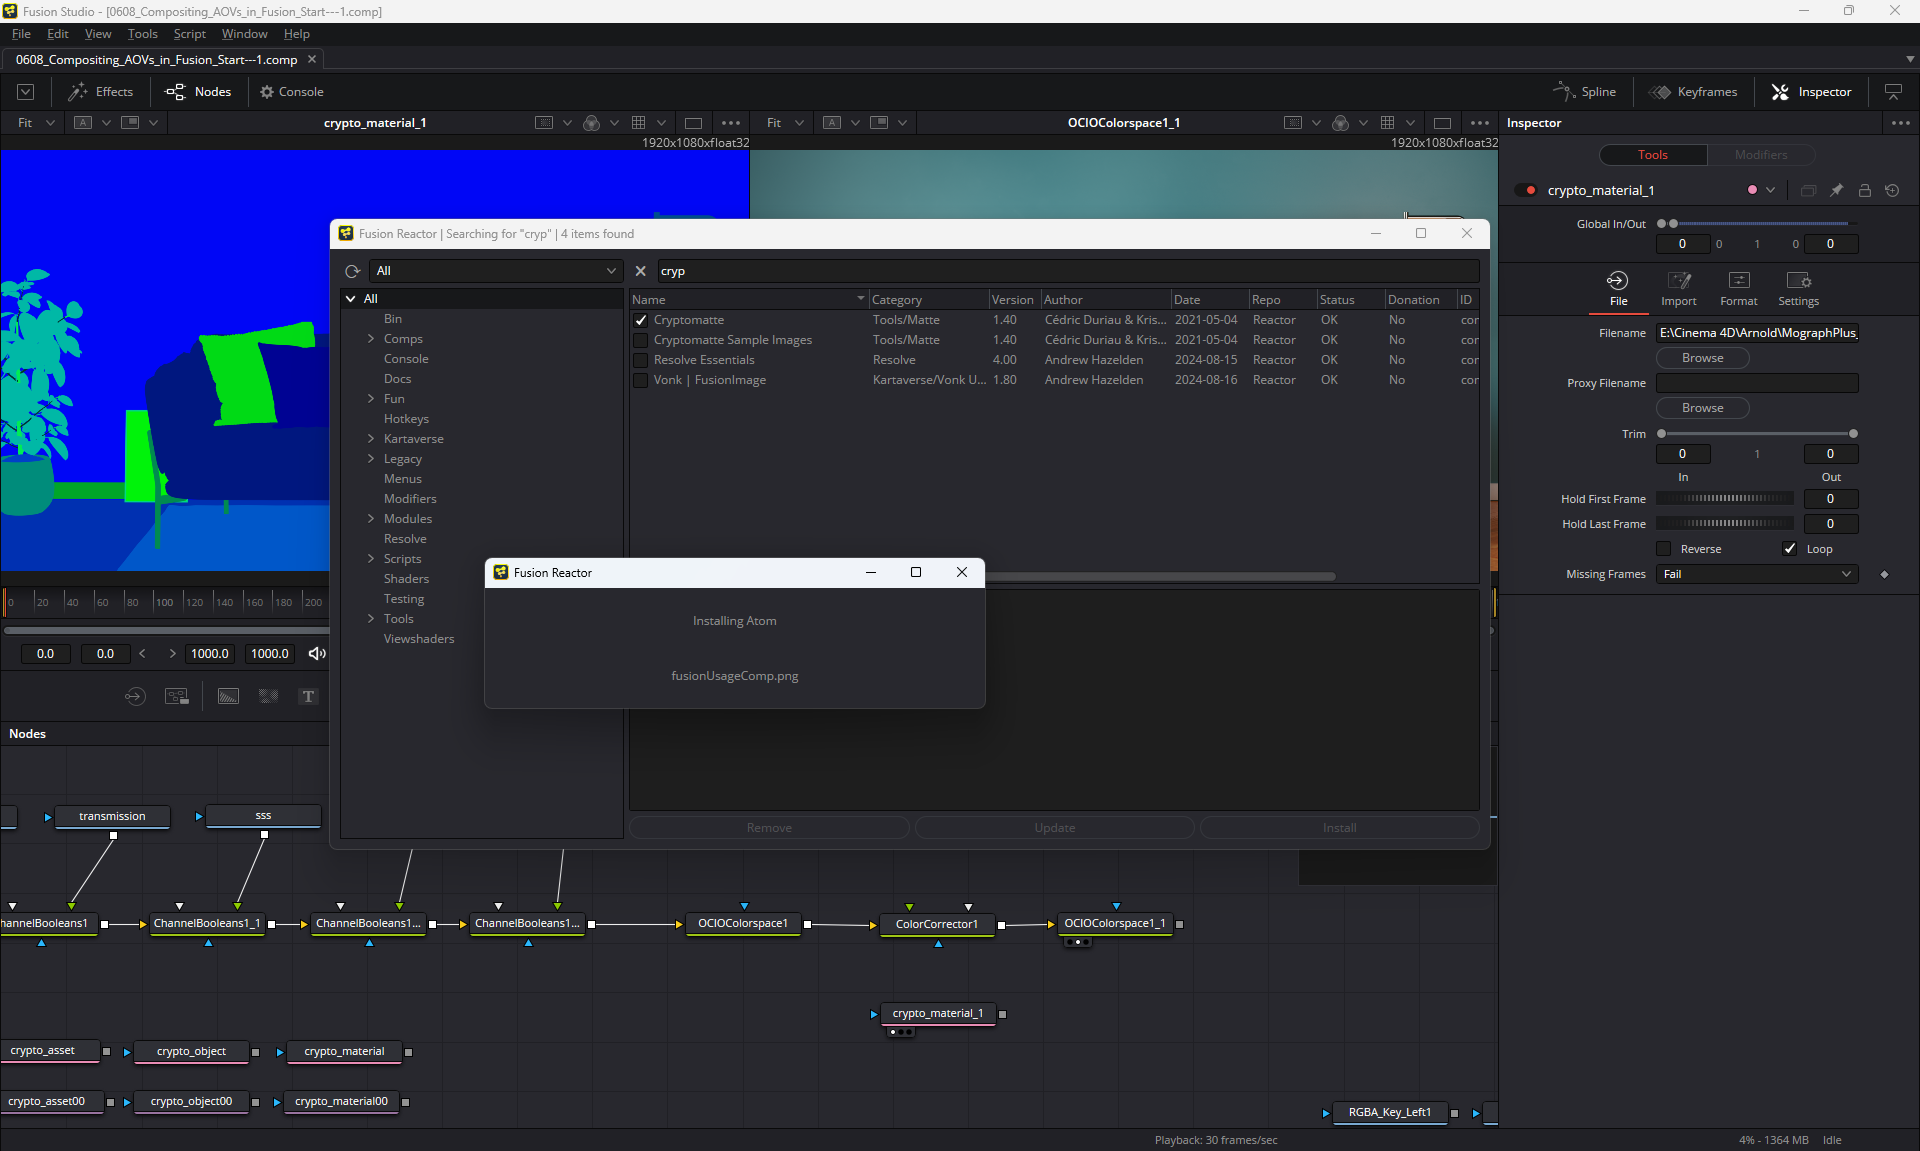
Task: Click the text tool T icon
Action: pos(308,697)
